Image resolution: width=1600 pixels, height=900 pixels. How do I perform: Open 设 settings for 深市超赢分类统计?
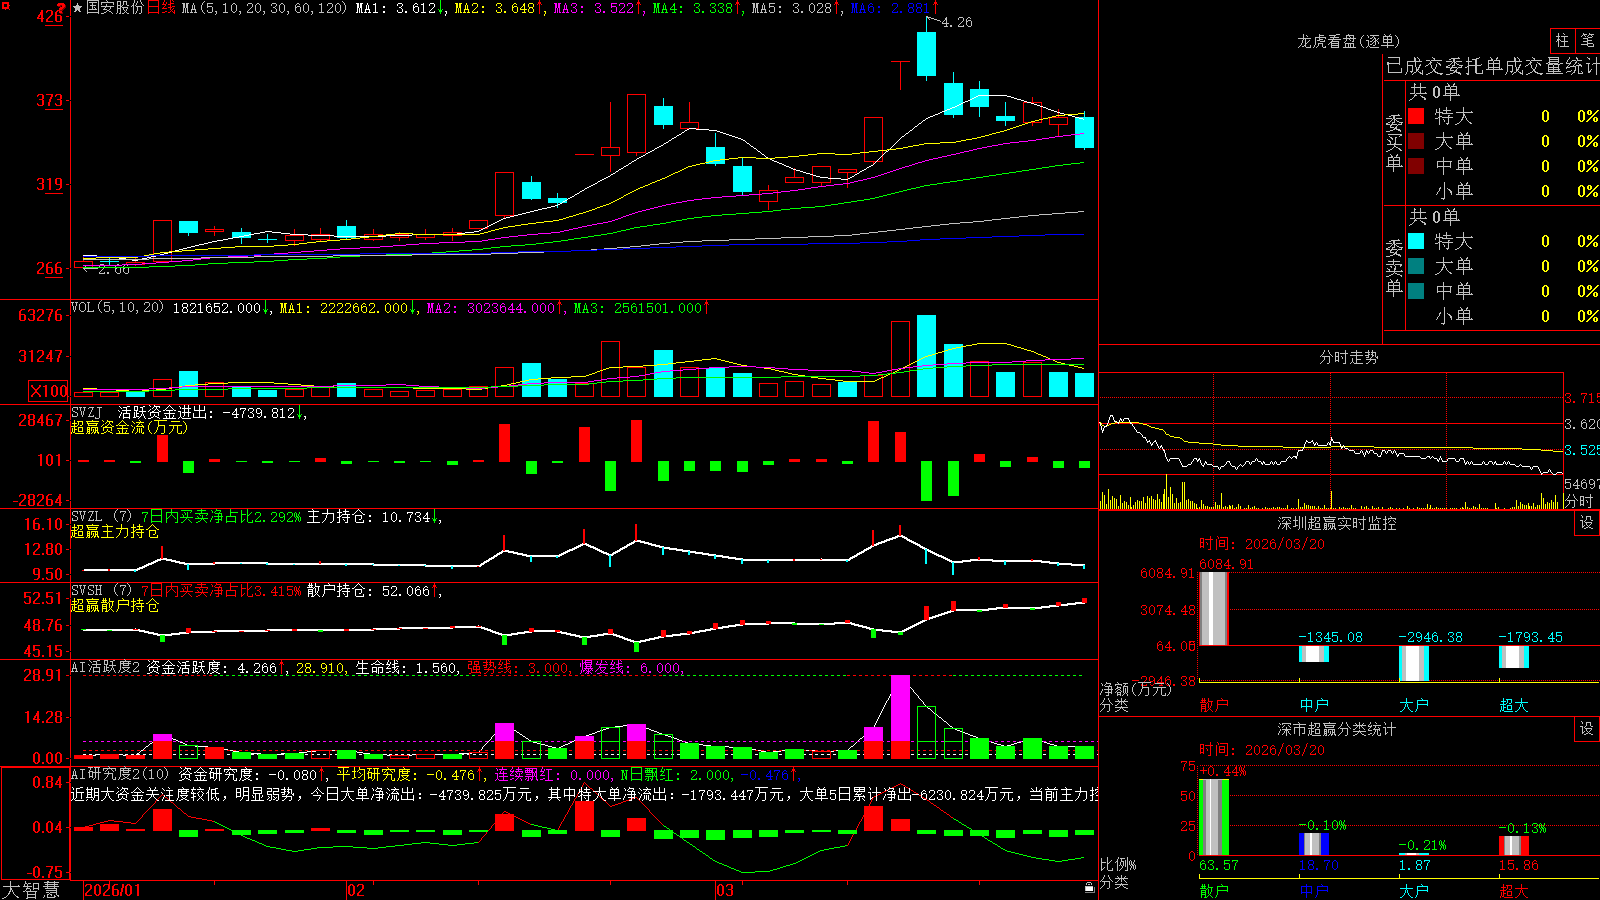(1587, 729)
